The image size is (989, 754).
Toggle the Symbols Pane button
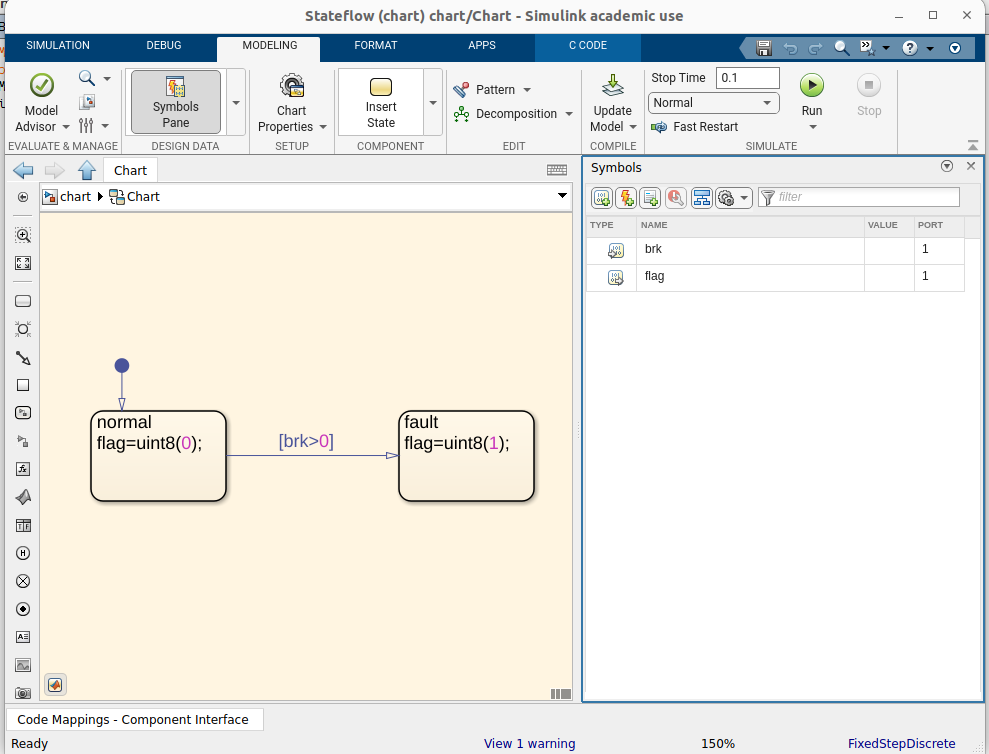[x=176, y=102]
